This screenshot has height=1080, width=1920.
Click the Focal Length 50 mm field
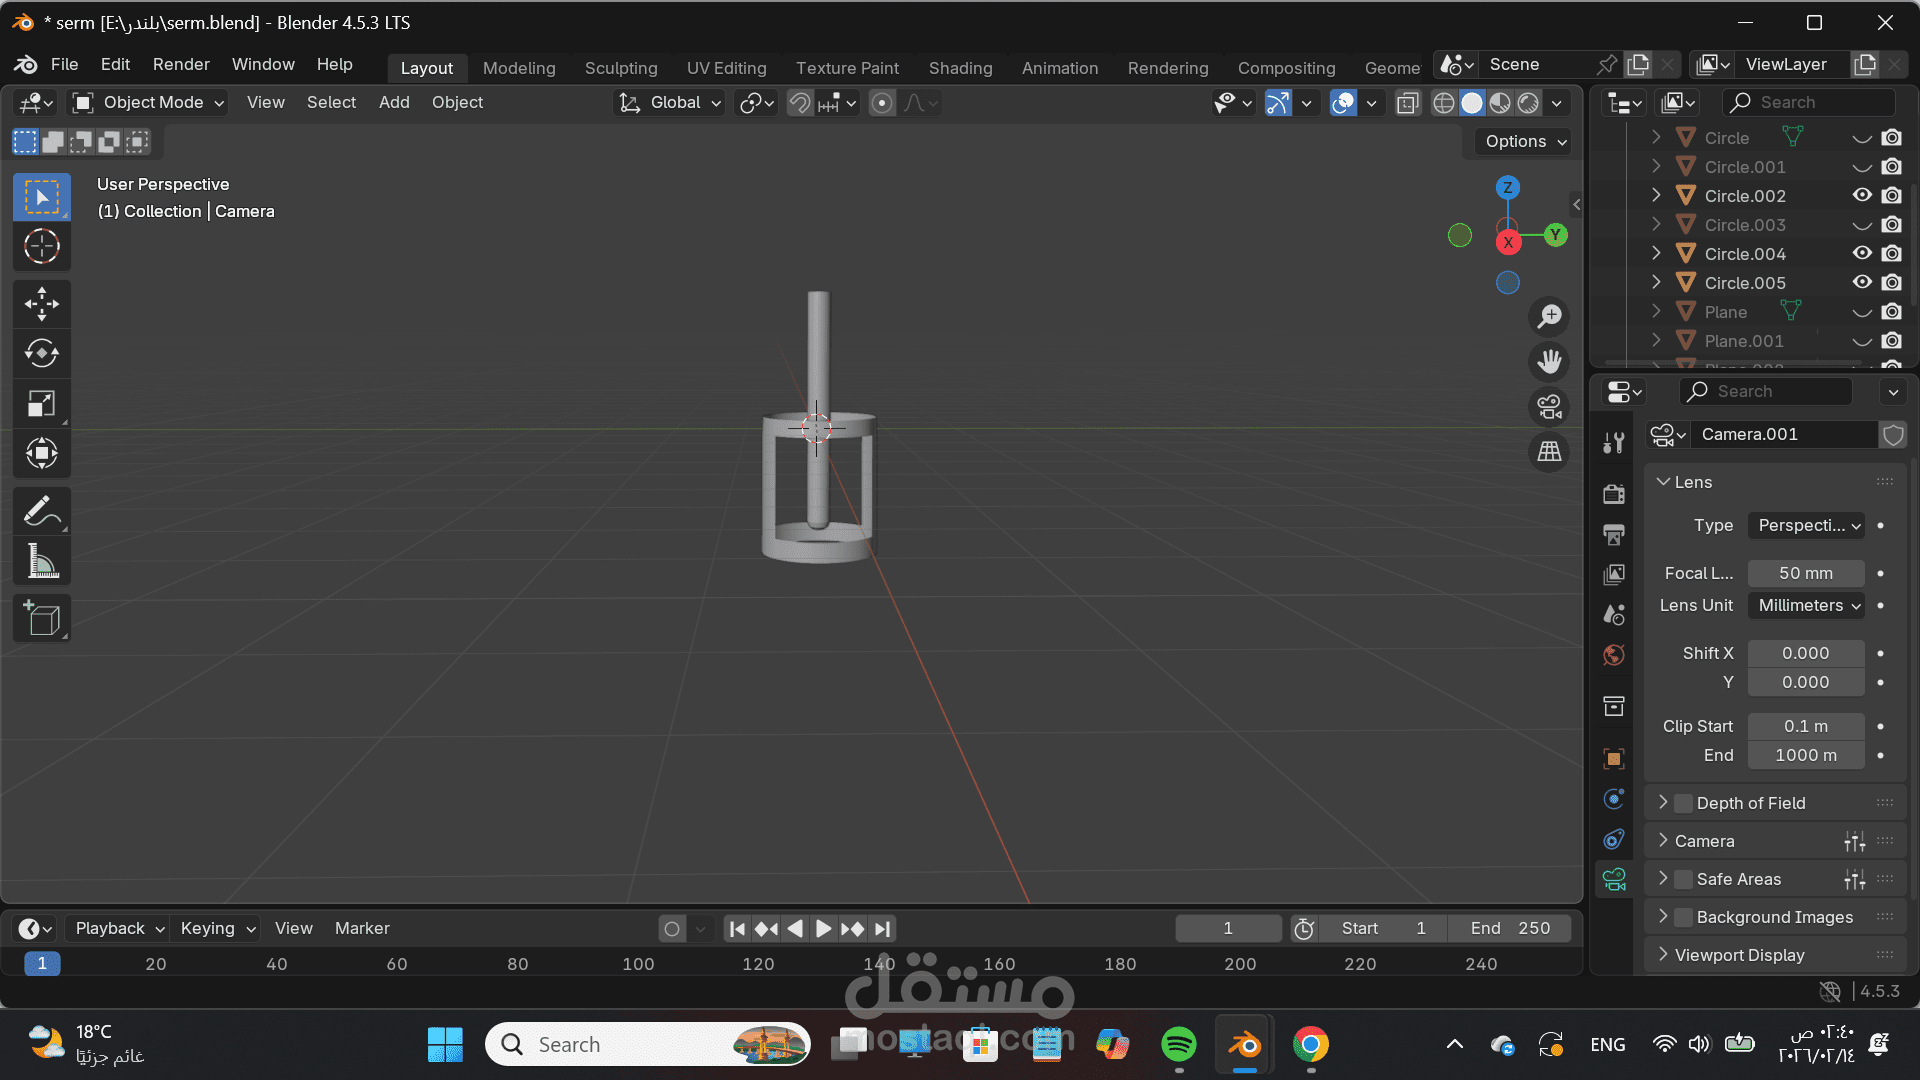point(1805,573)
